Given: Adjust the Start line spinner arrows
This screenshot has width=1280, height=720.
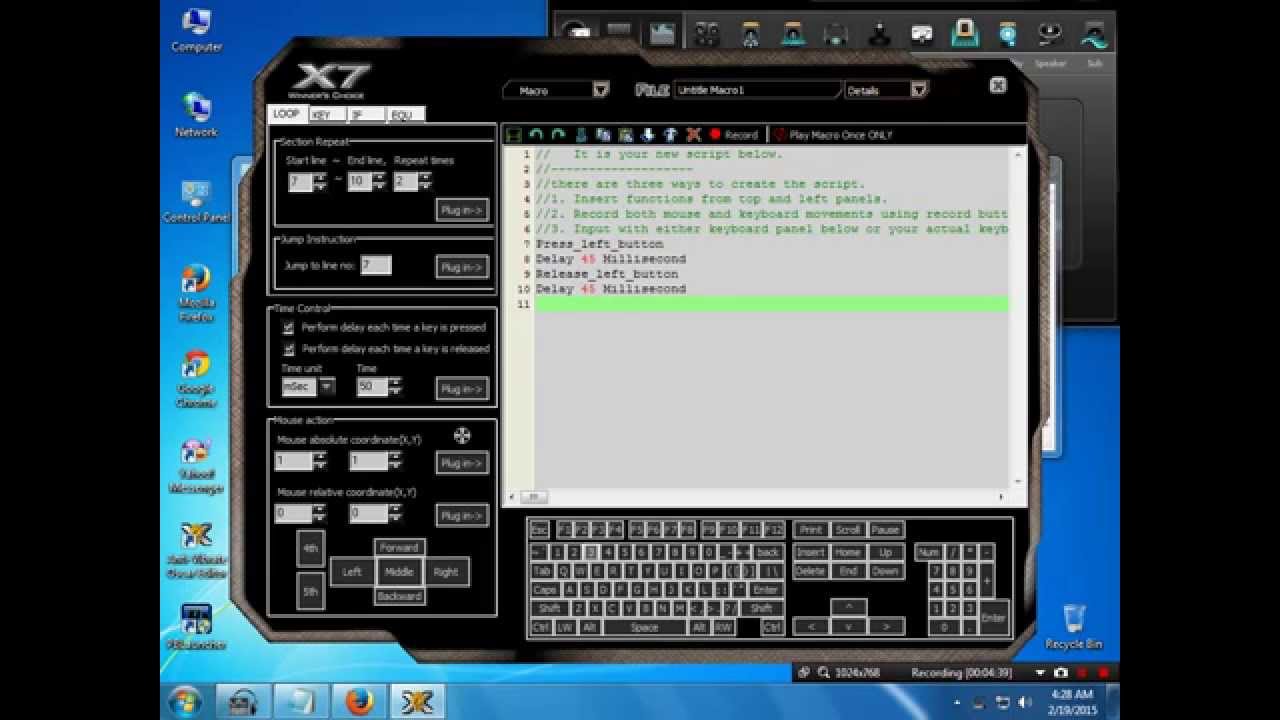Looking at the screenshot, I should click(320, 181).
